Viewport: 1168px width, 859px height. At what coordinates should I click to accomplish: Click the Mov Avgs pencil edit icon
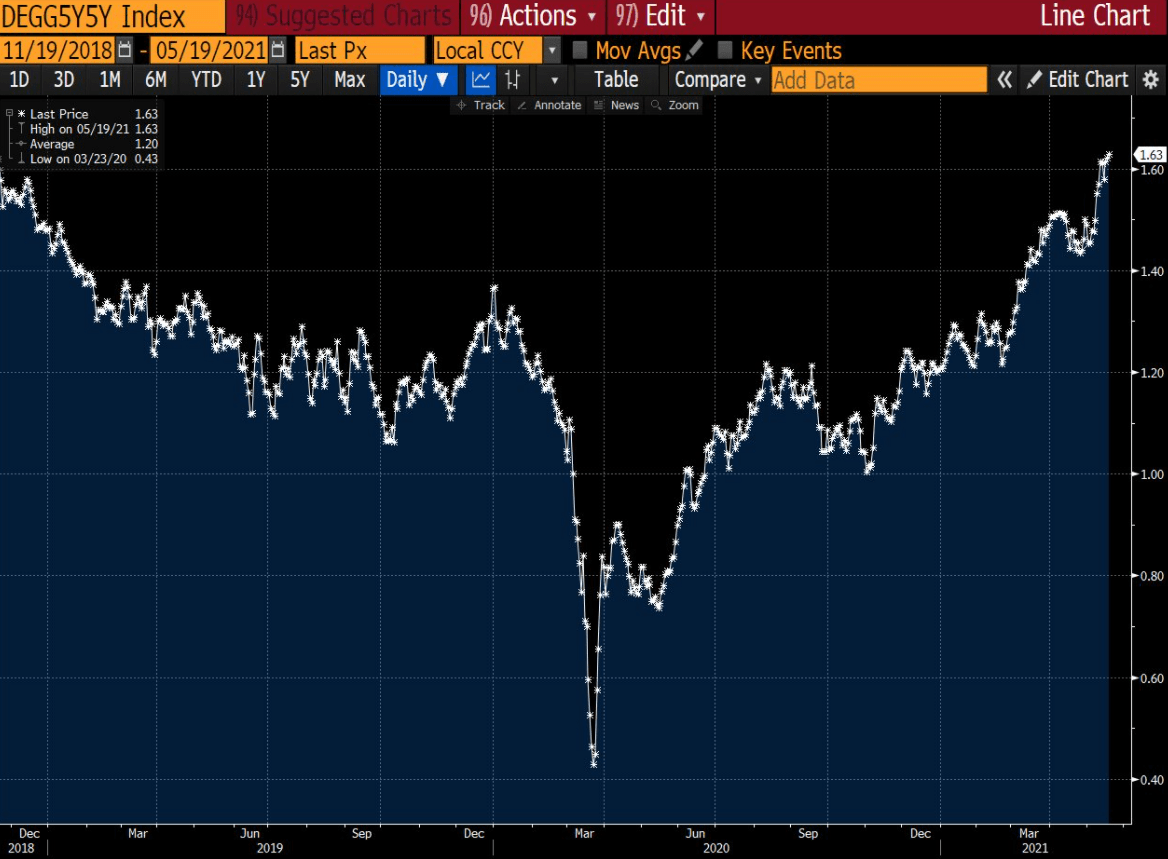click(694, 50)
